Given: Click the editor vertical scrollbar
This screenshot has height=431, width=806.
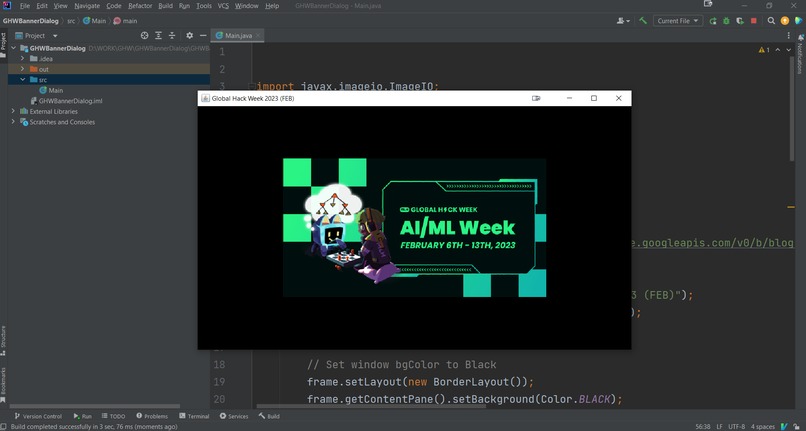Looking at the screenshot, I should click(791, 108).
